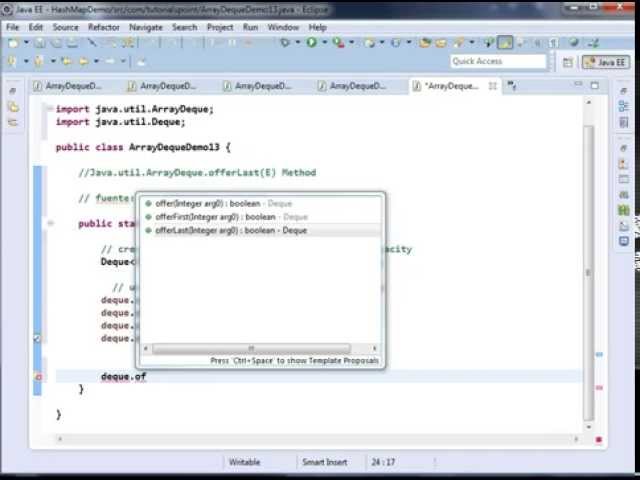The height and width of the screenshot is (480, 640).
Task: Click the blue marker in overview ruler
Action: pyautogui.click(x=599, y=354)
